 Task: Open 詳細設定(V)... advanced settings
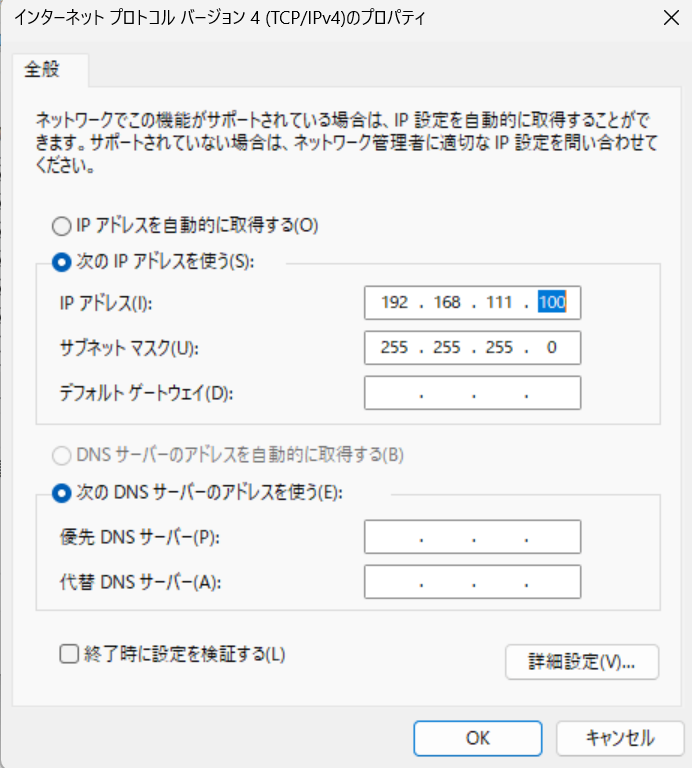(582, 662)
